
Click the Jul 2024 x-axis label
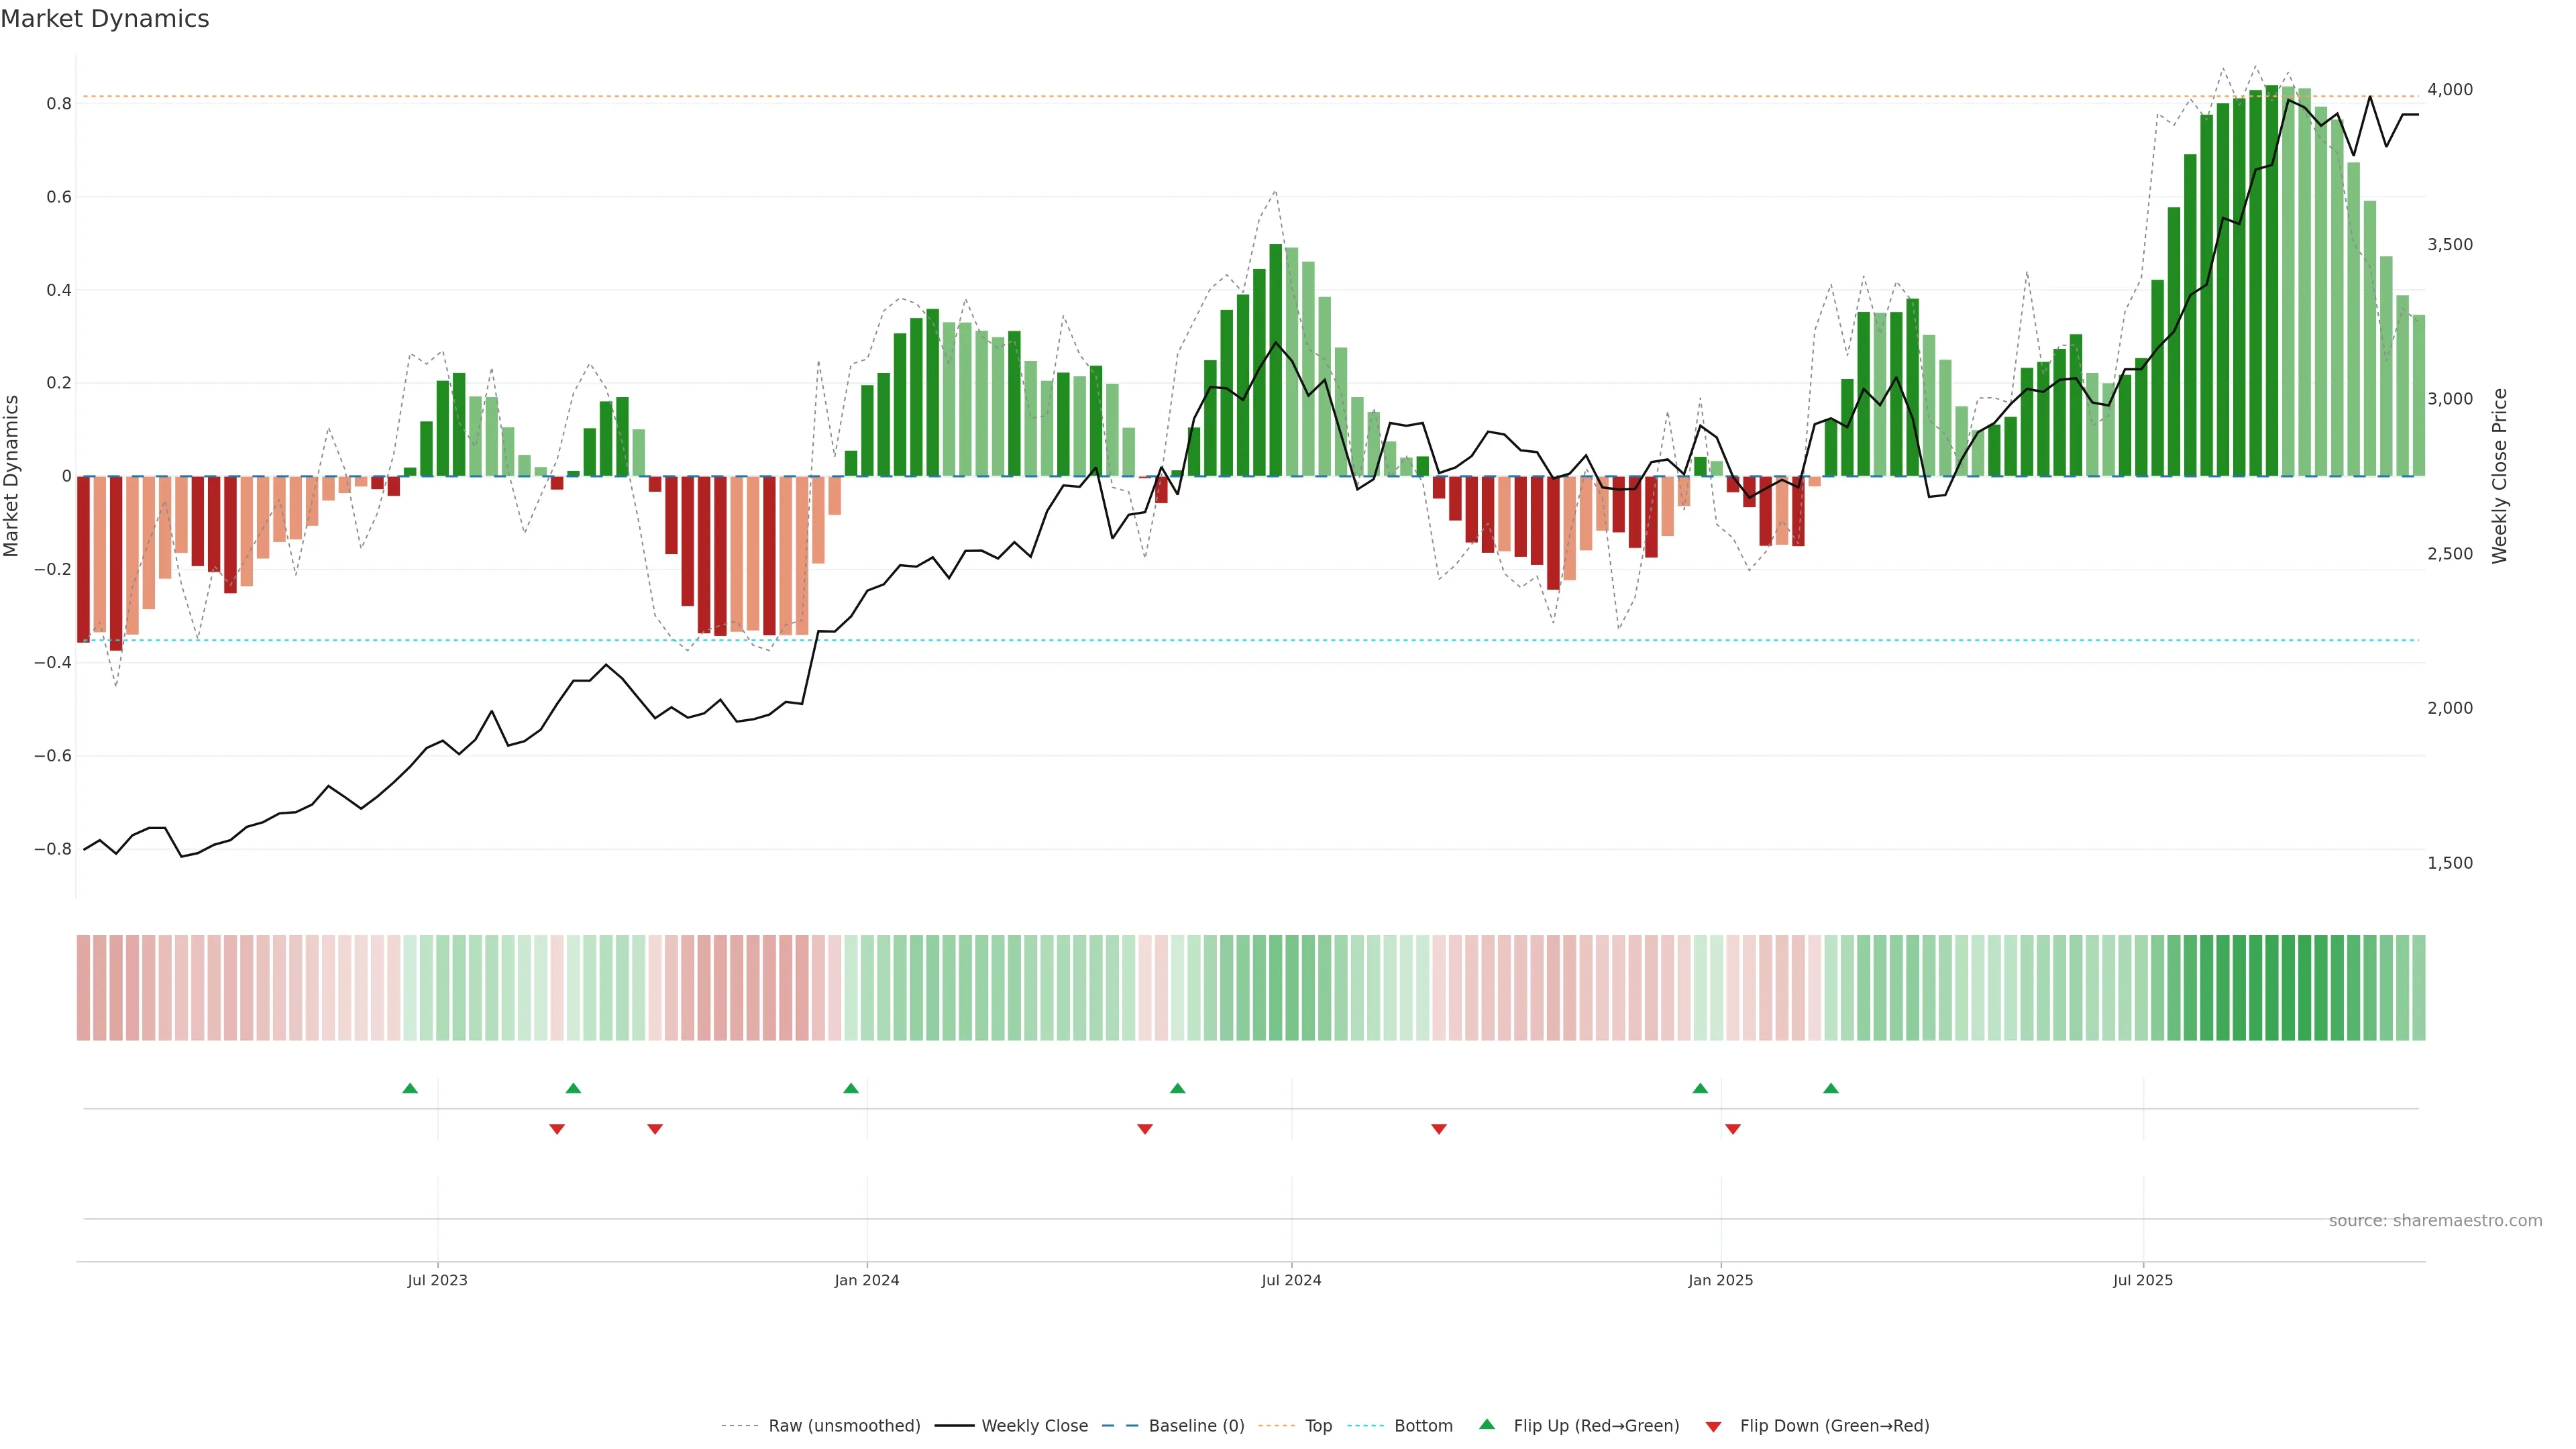point(1291,1280)
